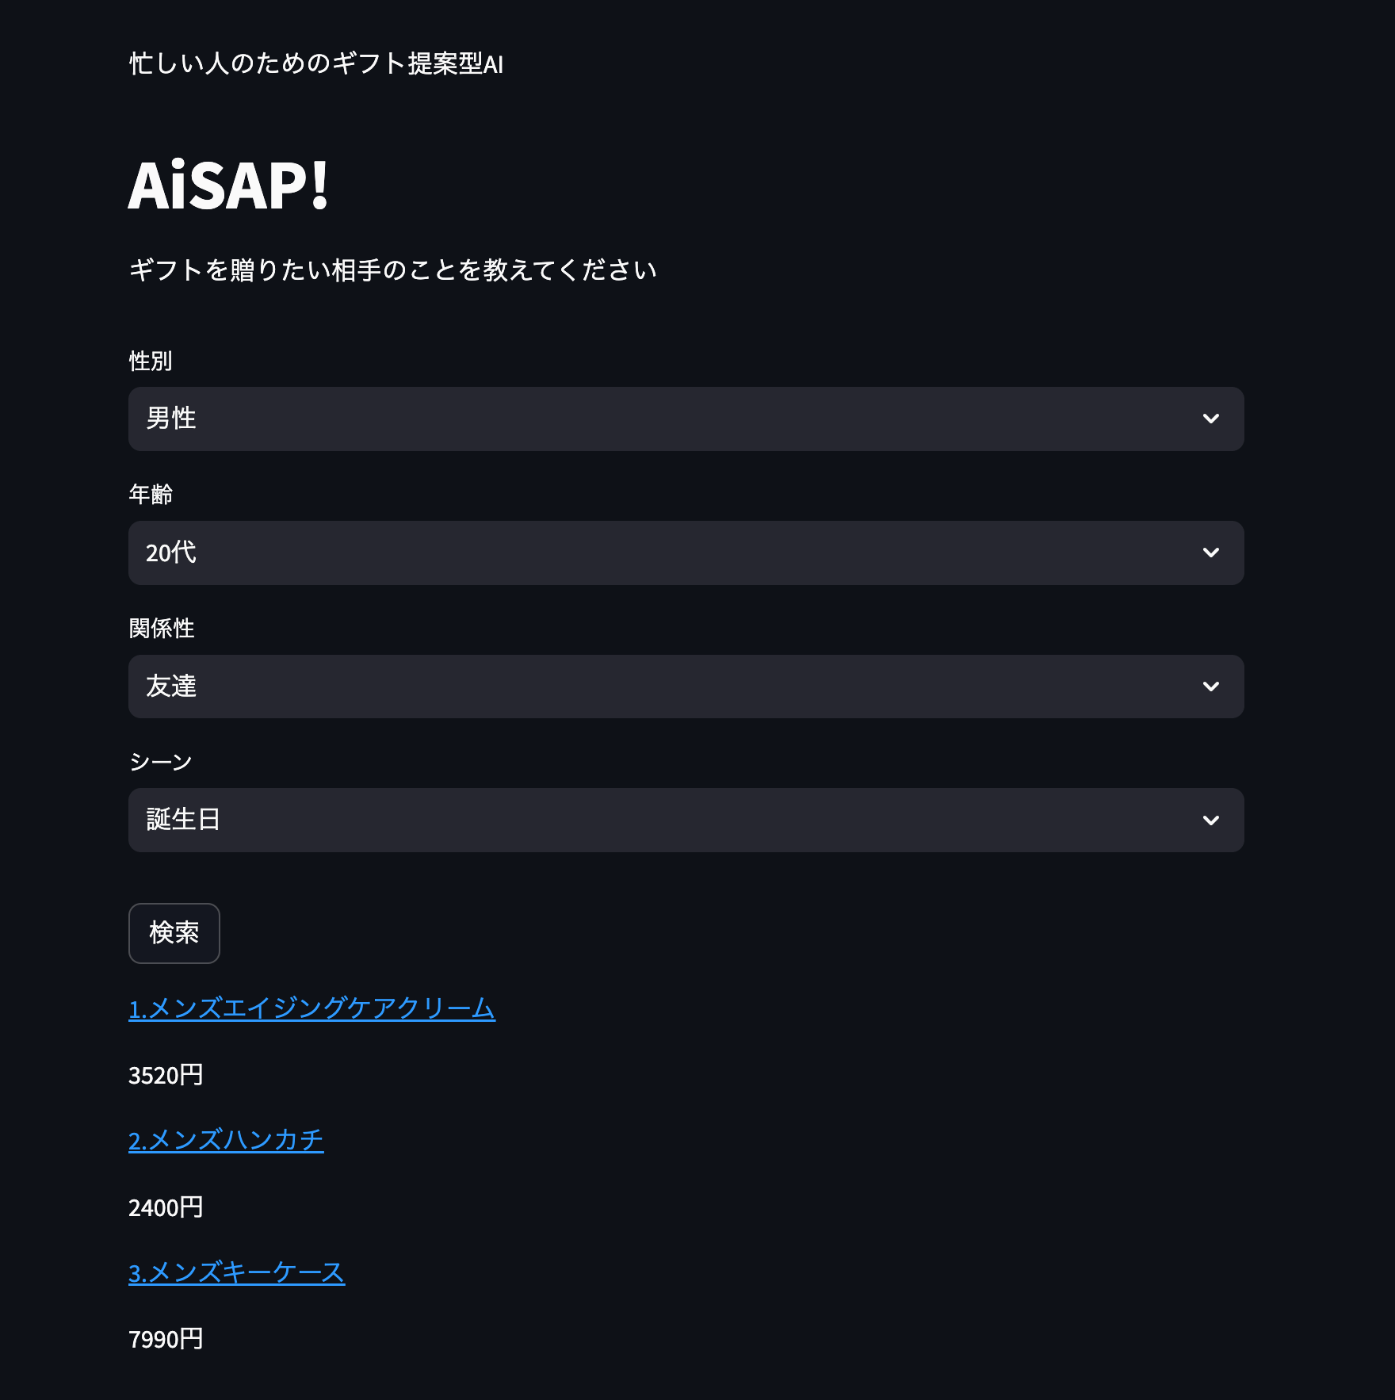Click the chevron icon on the シーン field
Viewport: 1395px width, 1400px height.
tap(1210, 820)
